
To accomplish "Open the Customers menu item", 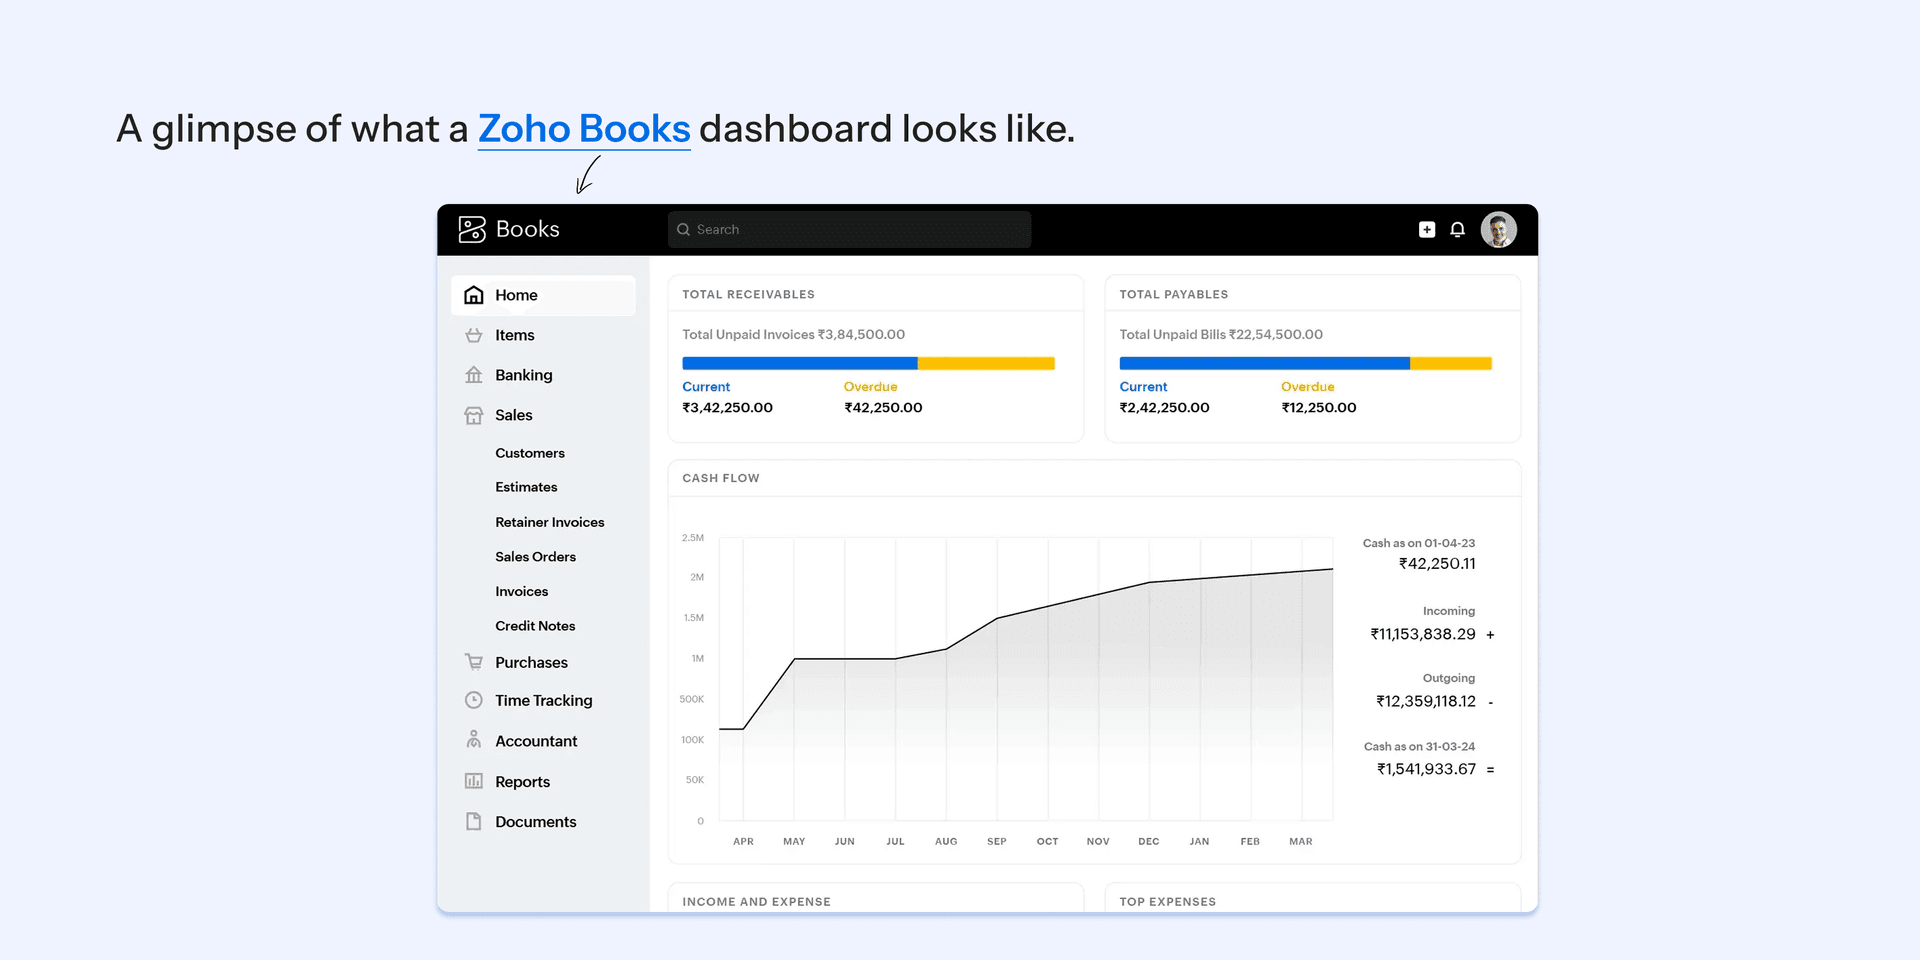I will [530, 452].
